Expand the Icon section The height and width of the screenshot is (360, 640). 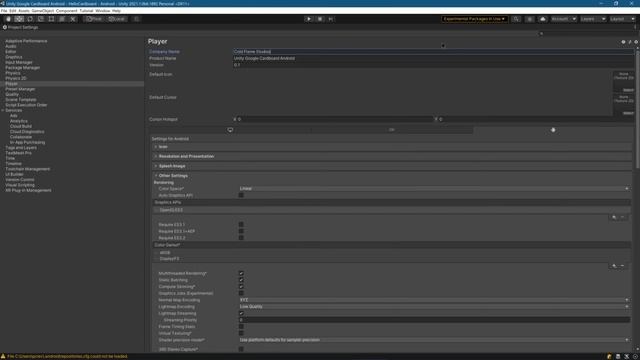tap(391, 147)
